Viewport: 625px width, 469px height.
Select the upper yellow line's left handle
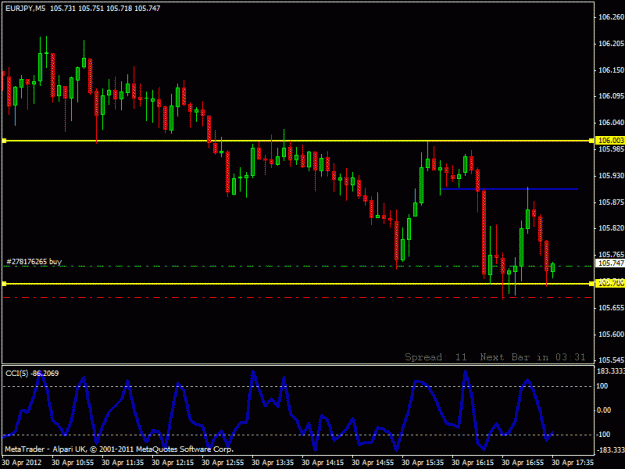coord(4,141)
